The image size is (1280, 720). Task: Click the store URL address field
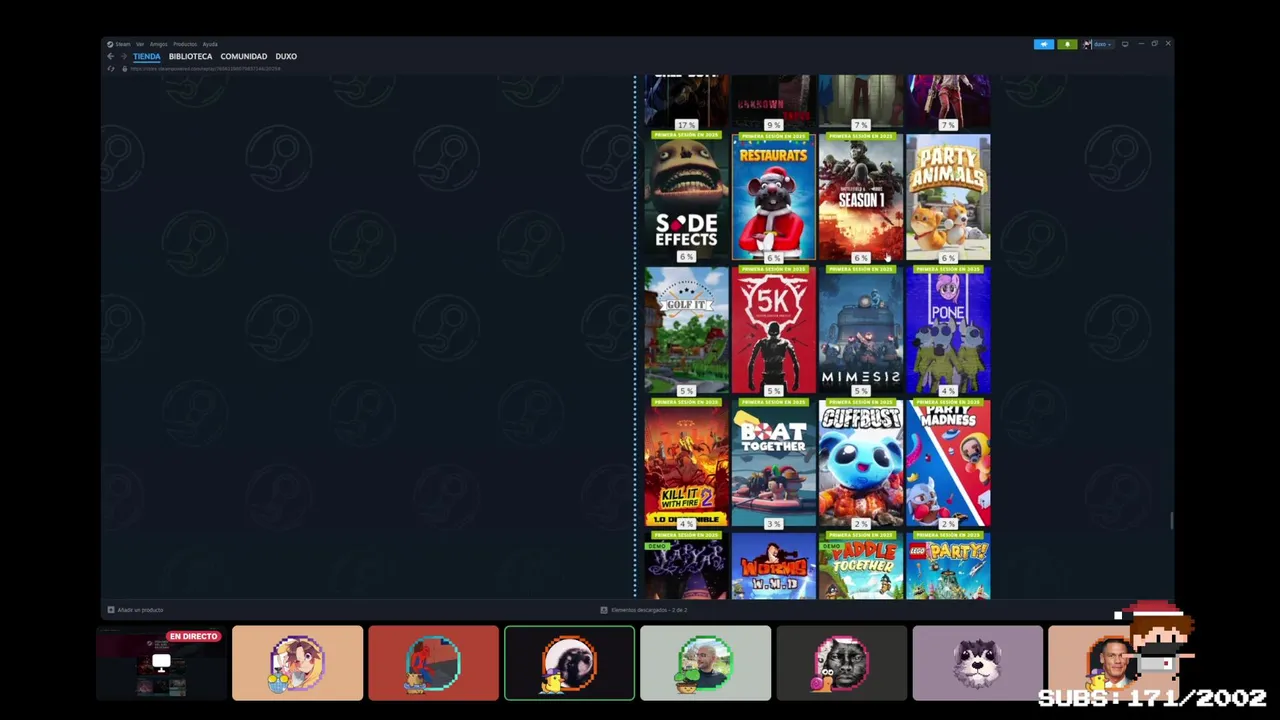[x=205, y=68]
